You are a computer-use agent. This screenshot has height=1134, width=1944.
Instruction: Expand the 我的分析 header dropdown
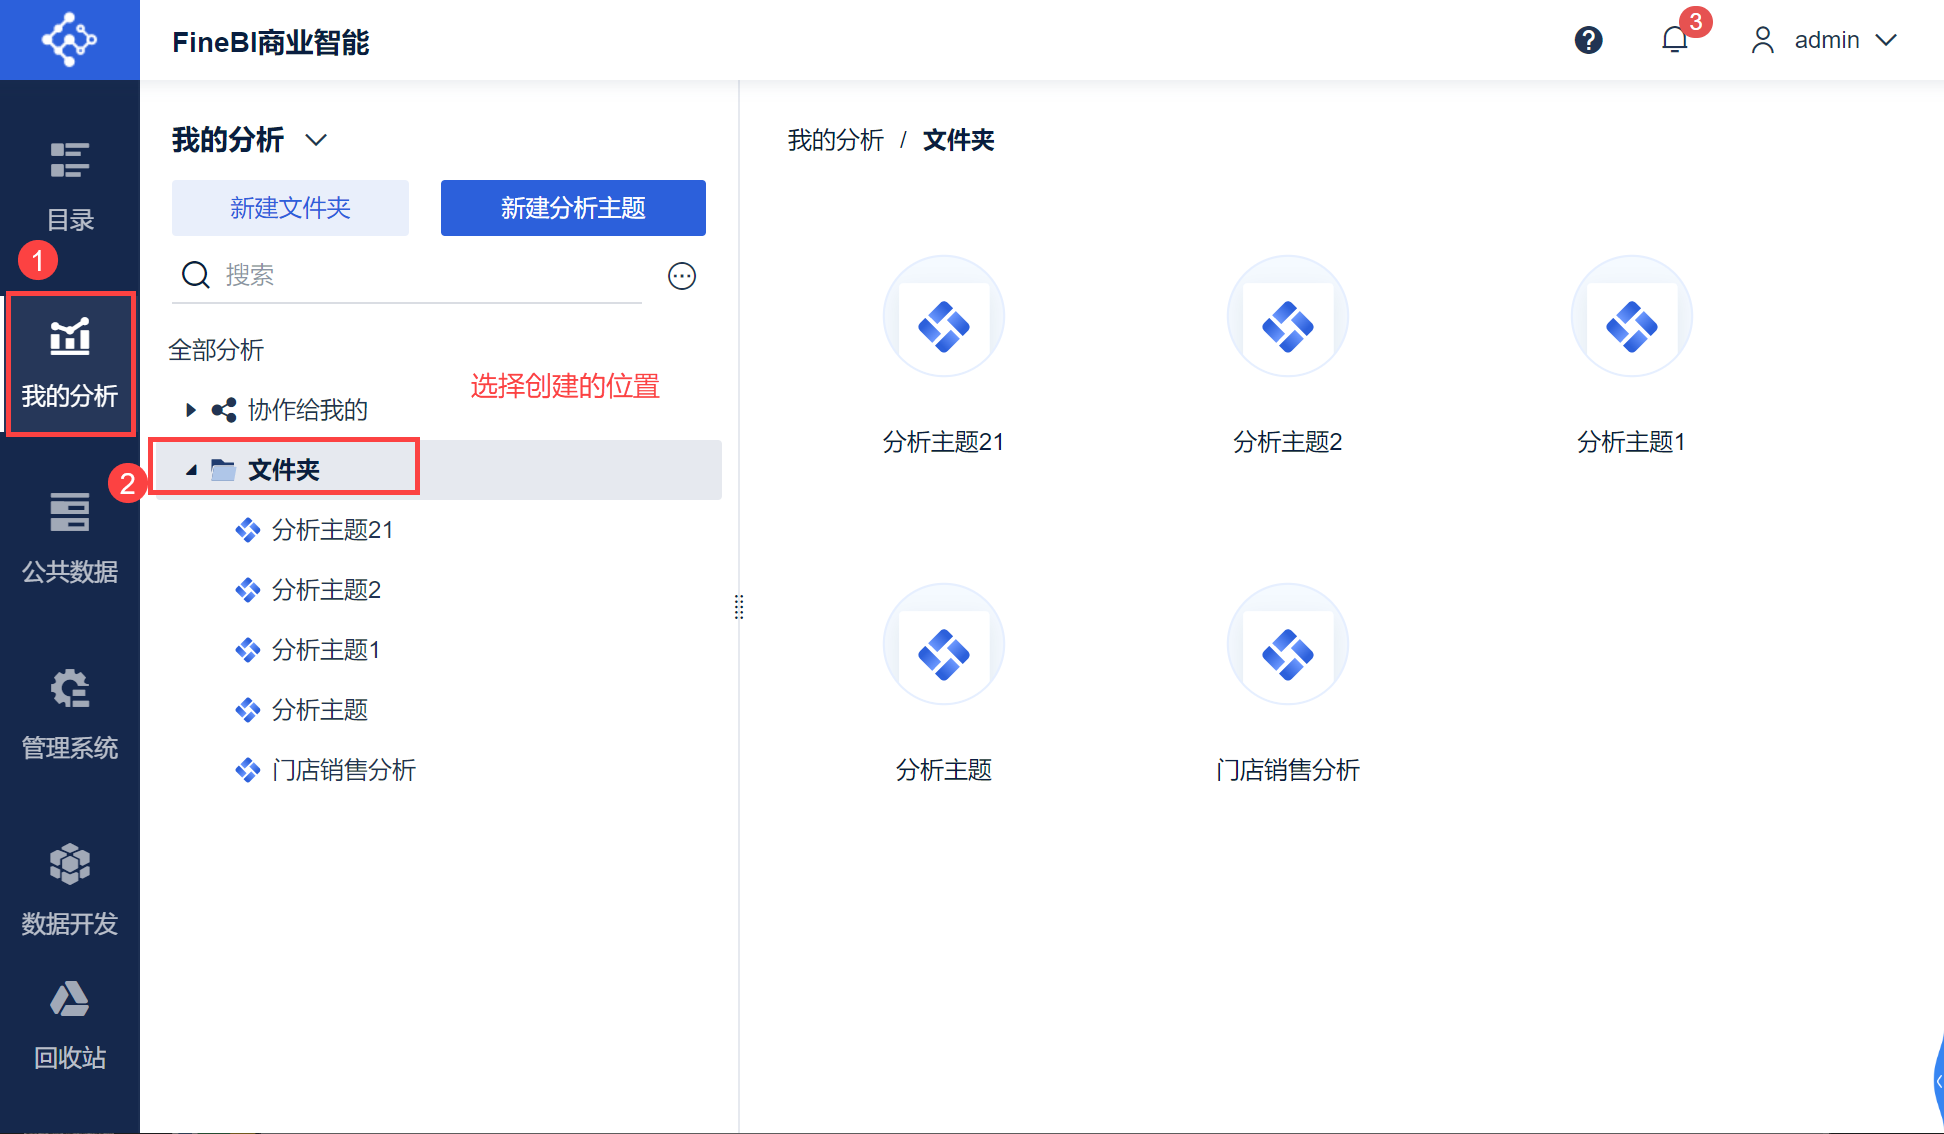pyautogui.click(x=316, y=140)
